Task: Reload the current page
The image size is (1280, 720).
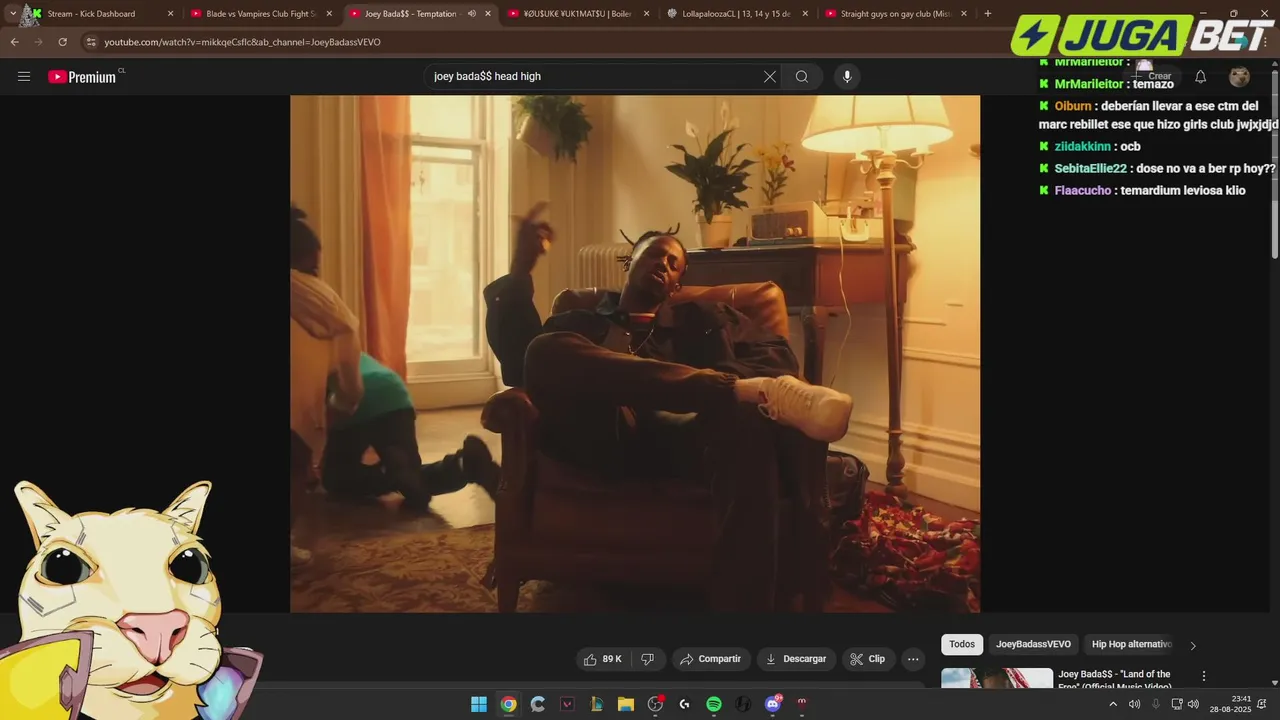Action: pyautogui.click(x=62, y=42)
